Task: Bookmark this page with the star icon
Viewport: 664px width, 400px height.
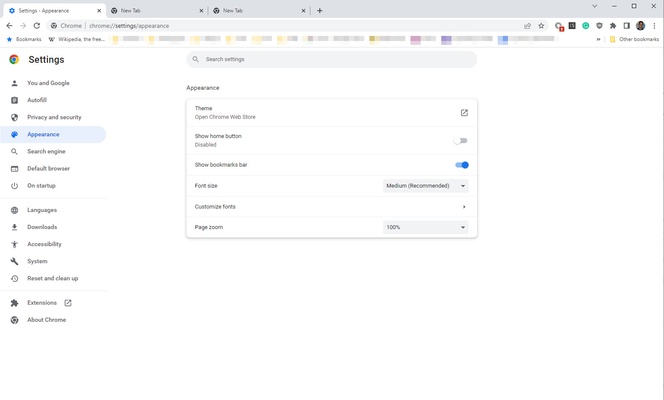Action: [x=541, y=26]
